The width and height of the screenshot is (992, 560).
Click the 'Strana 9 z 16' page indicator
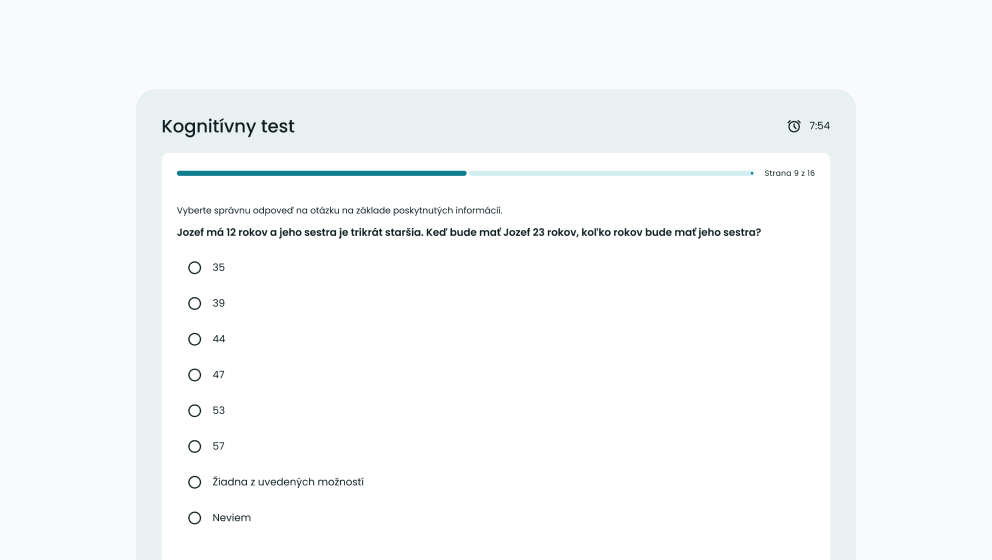pos(789,173)
